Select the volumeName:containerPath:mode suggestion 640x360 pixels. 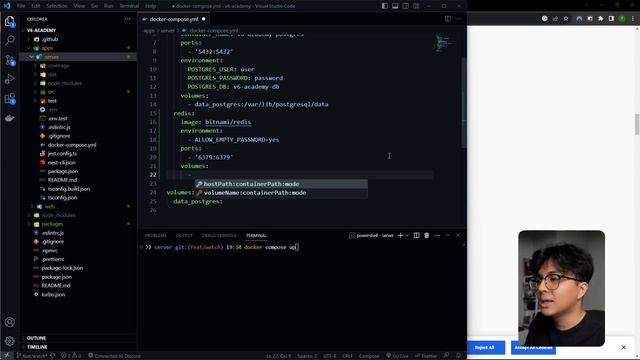tap(281, 193)
